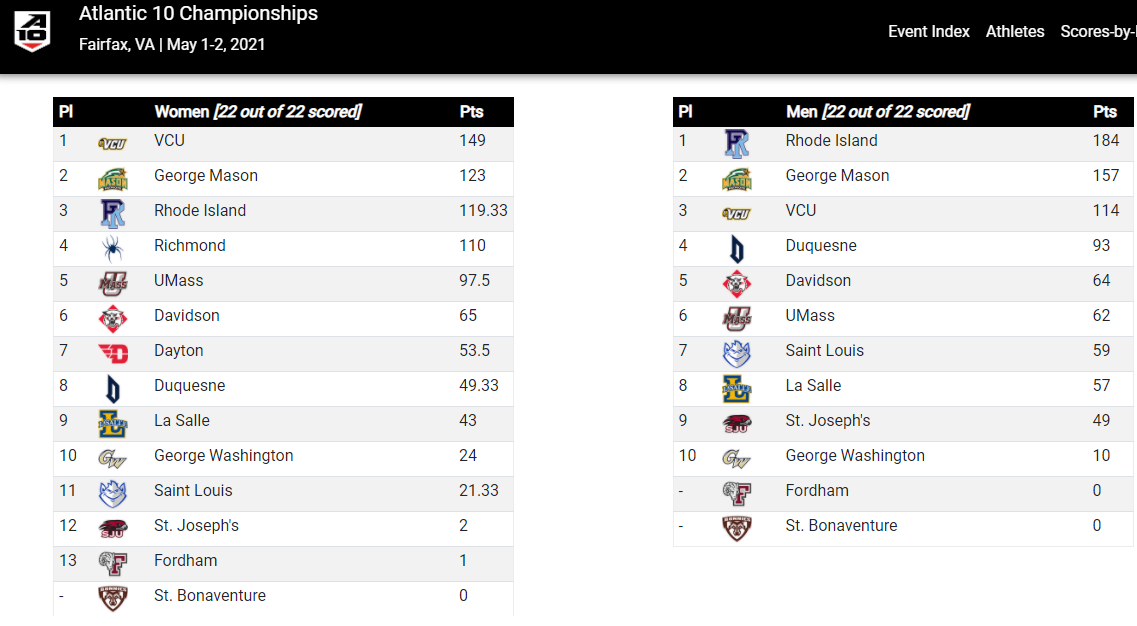Open the Athletes menu item
This screenshot has height=626, width=1137.
pos(1014,32)
